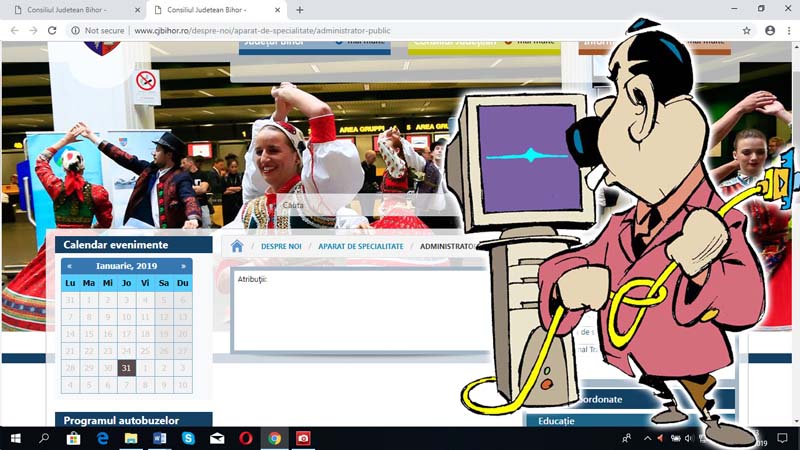Open volume control in system tray
Screen dimensions: 800x450
pyautogui.click(x=689, y=438)
